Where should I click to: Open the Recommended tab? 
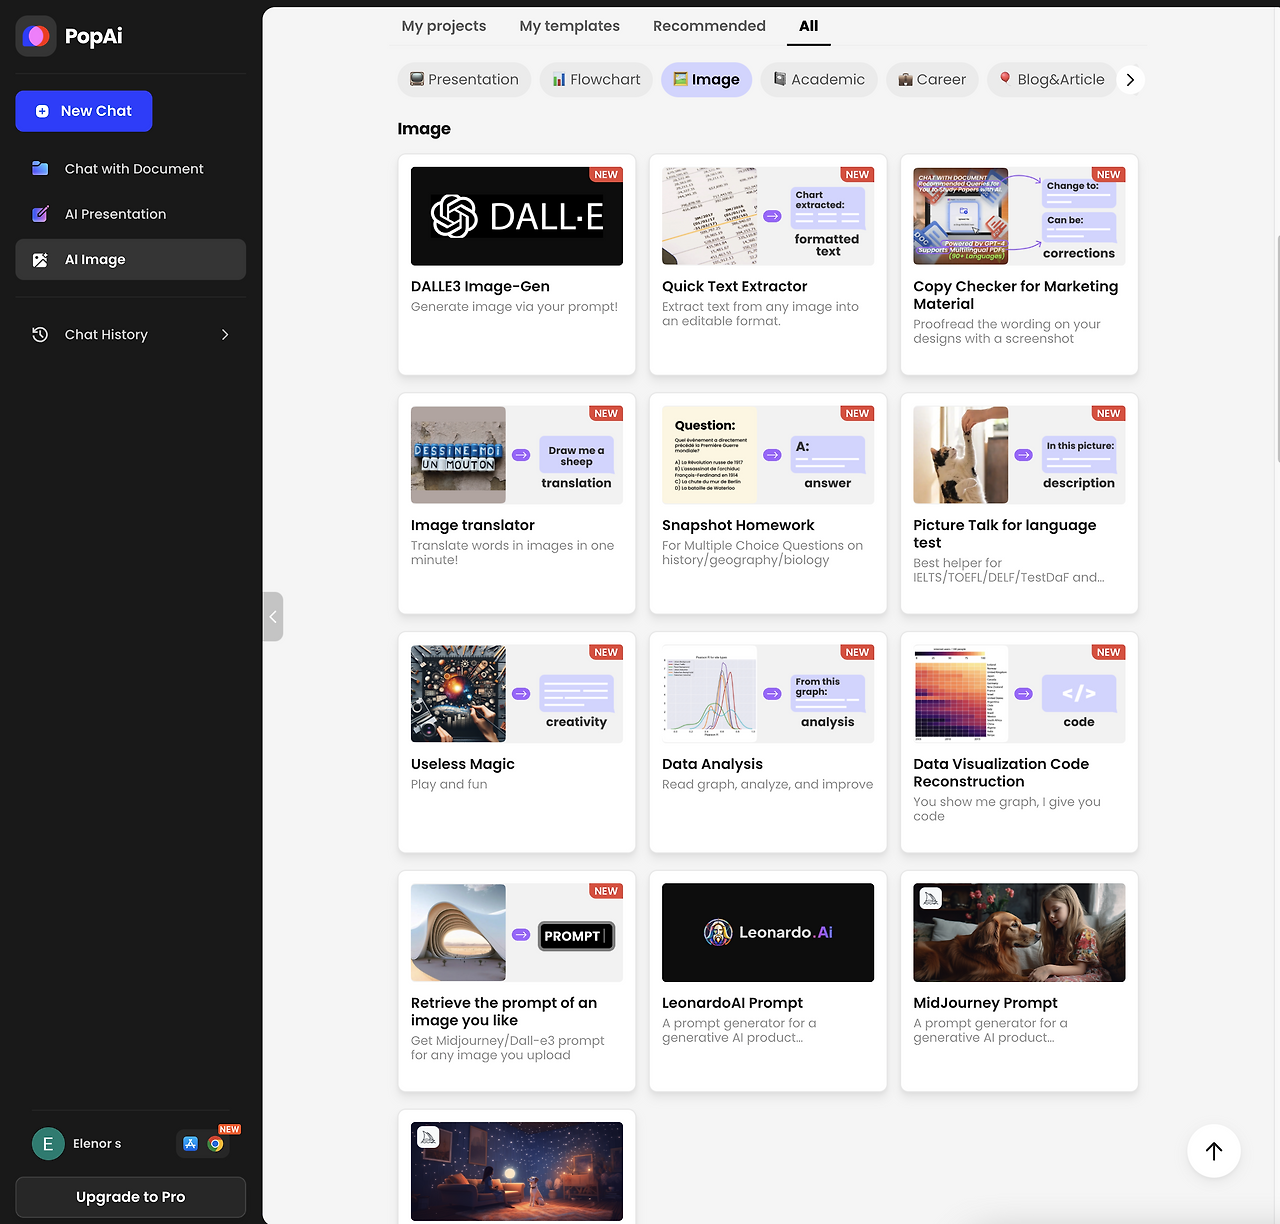pyautogui.click(x=709, y=26)
